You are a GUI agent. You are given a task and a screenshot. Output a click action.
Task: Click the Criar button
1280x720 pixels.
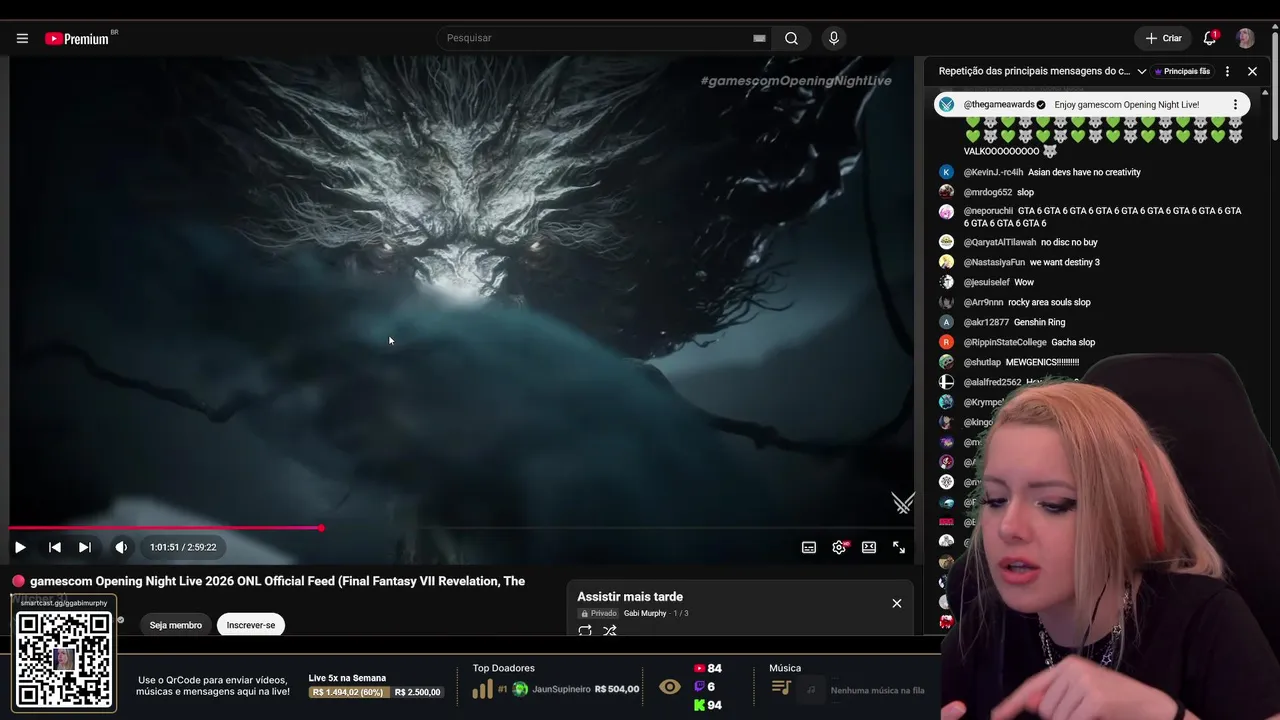(x=1163, y=38)
